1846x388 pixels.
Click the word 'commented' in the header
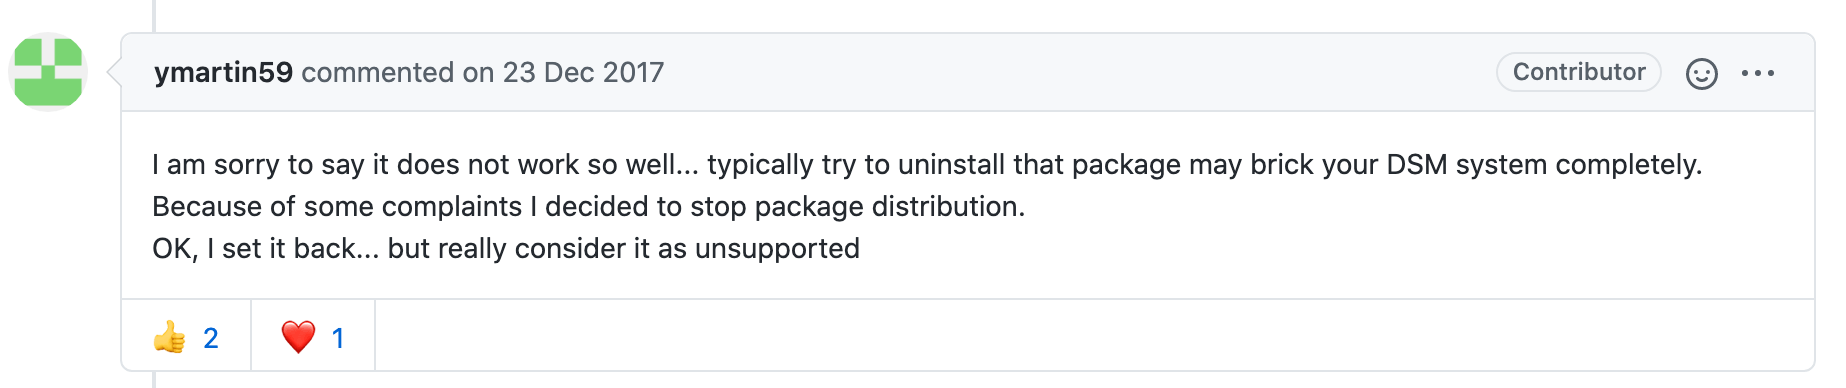[377, 72]
